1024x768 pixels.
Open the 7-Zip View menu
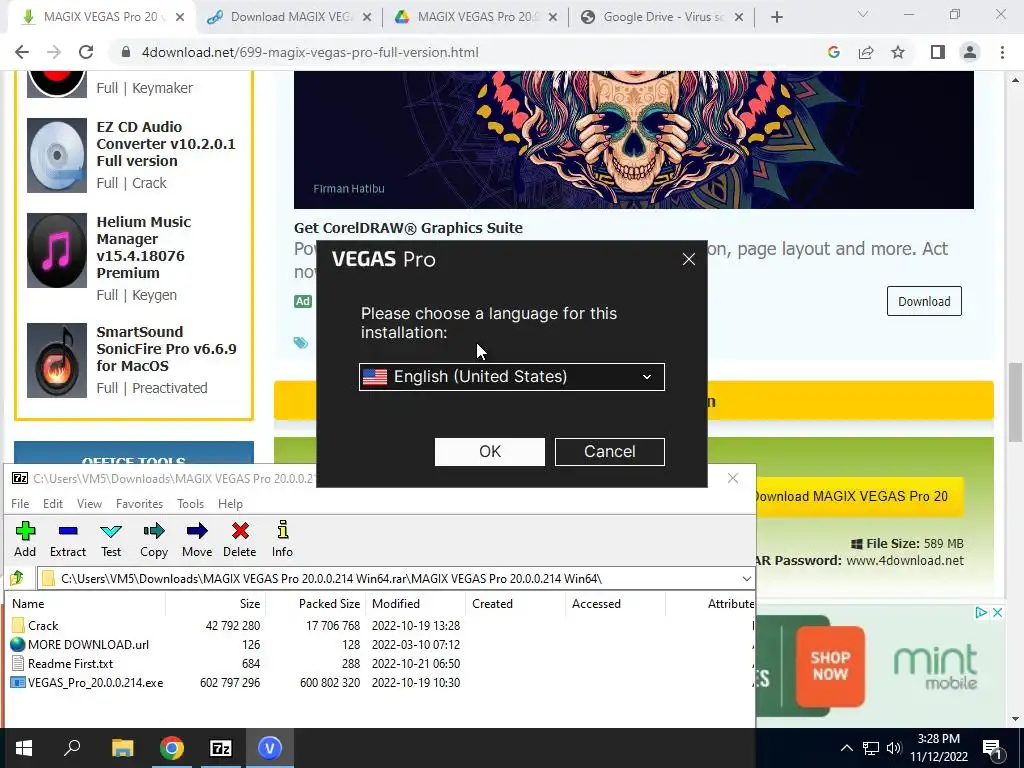[89, 504]
